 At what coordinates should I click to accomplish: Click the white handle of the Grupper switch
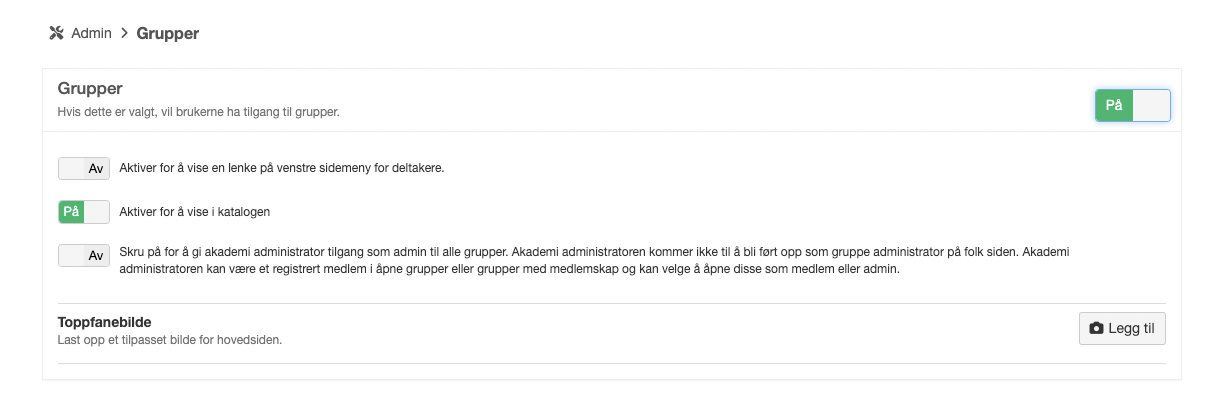tap(1151, 105)
